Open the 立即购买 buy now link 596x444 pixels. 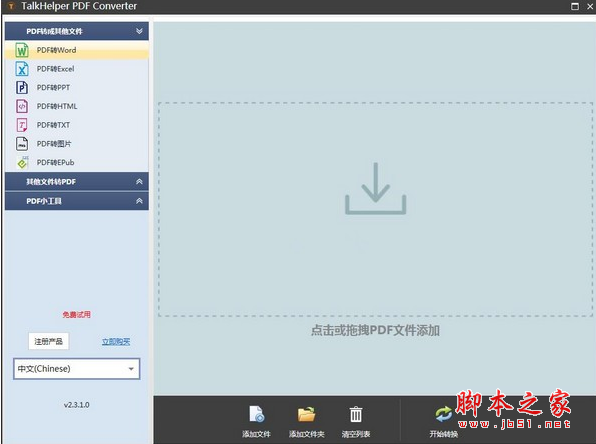(116, 342)
